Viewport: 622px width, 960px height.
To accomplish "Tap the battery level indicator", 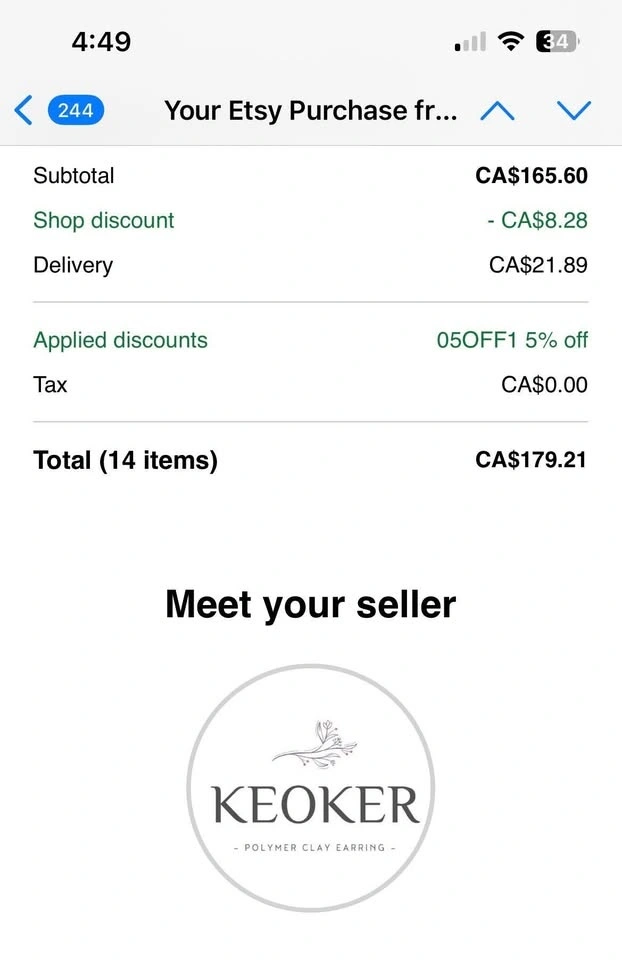I will (558, 42).
